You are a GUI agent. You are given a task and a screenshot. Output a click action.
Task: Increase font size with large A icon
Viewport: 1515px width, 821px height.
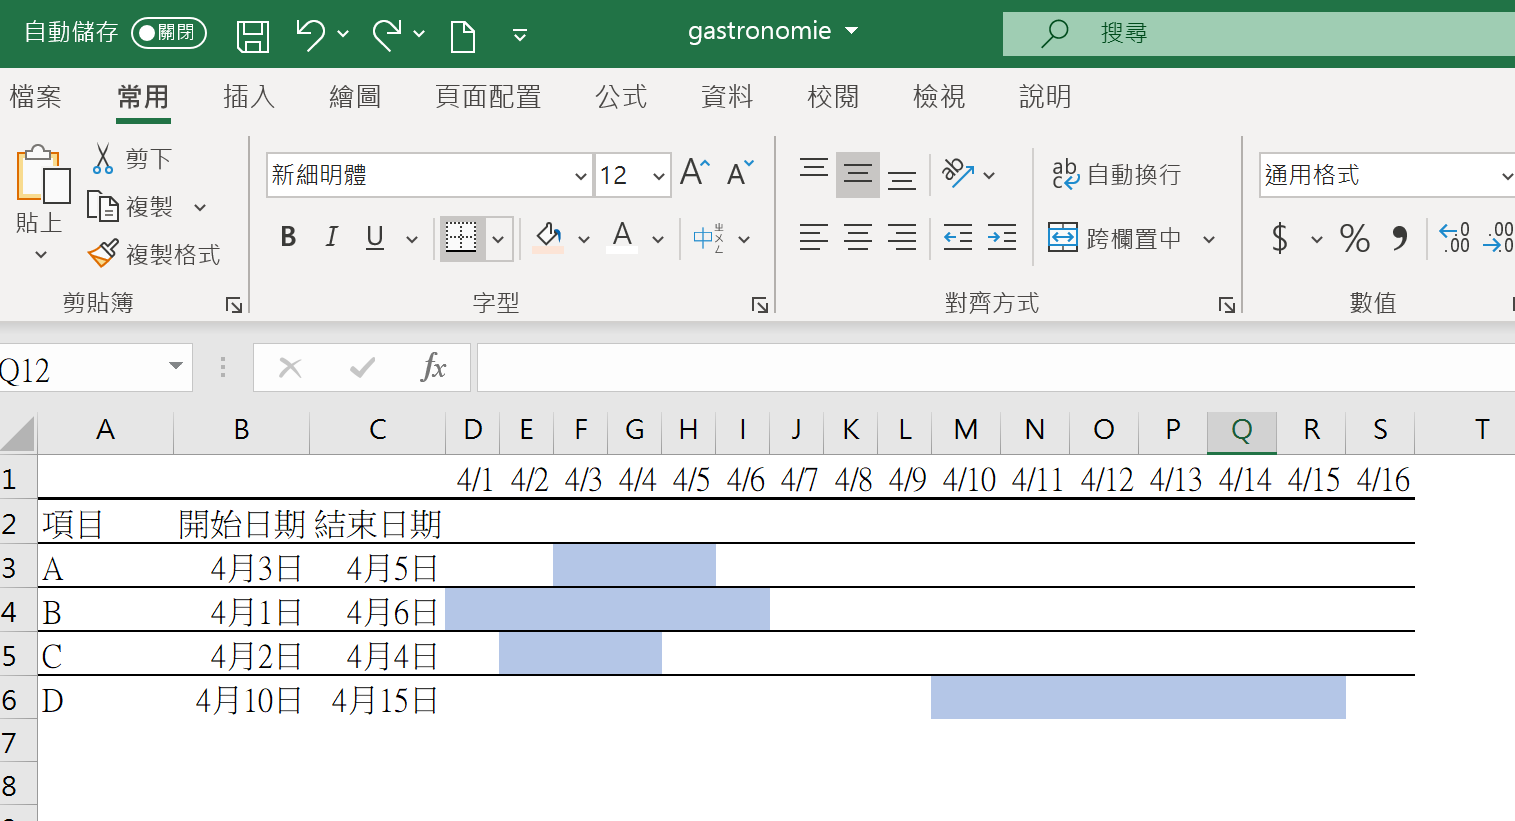coord(694,173)
